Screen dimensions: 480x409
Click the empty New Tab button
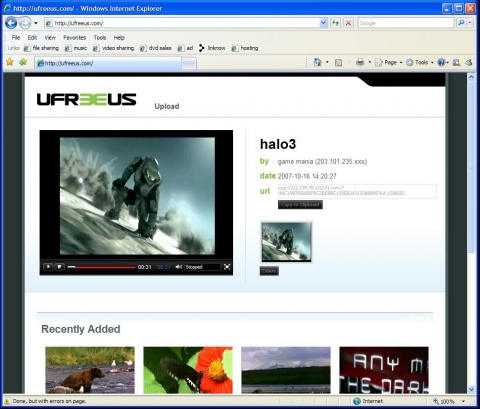tap(189, 63)
